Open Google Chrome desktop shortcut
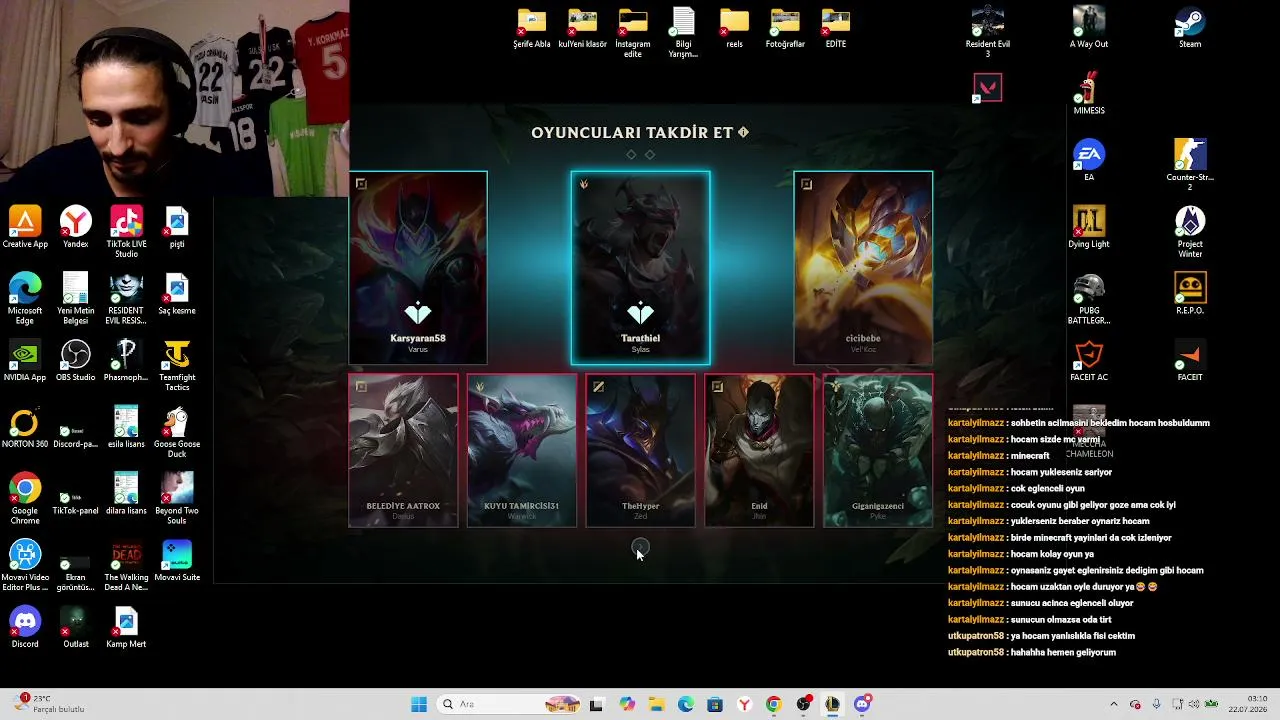The image size is (1280, 720). click(x=25, y=499)
